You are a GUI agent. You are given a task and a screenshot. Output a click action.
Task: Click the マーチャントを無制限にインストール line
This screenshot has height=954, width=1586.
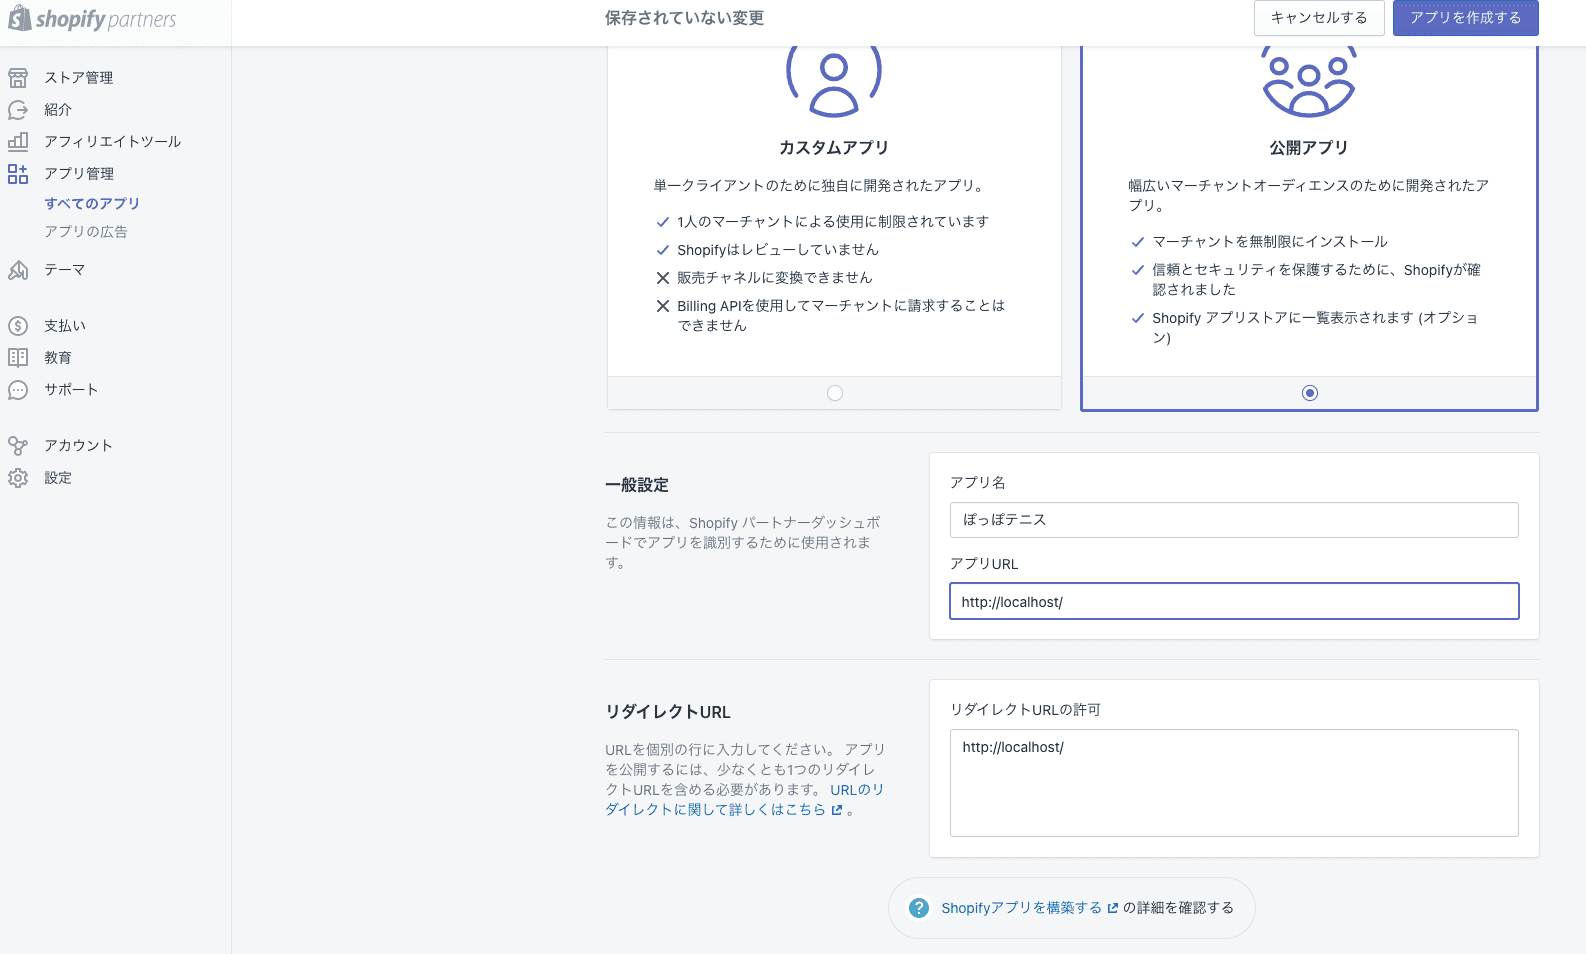click(1270, 242)
